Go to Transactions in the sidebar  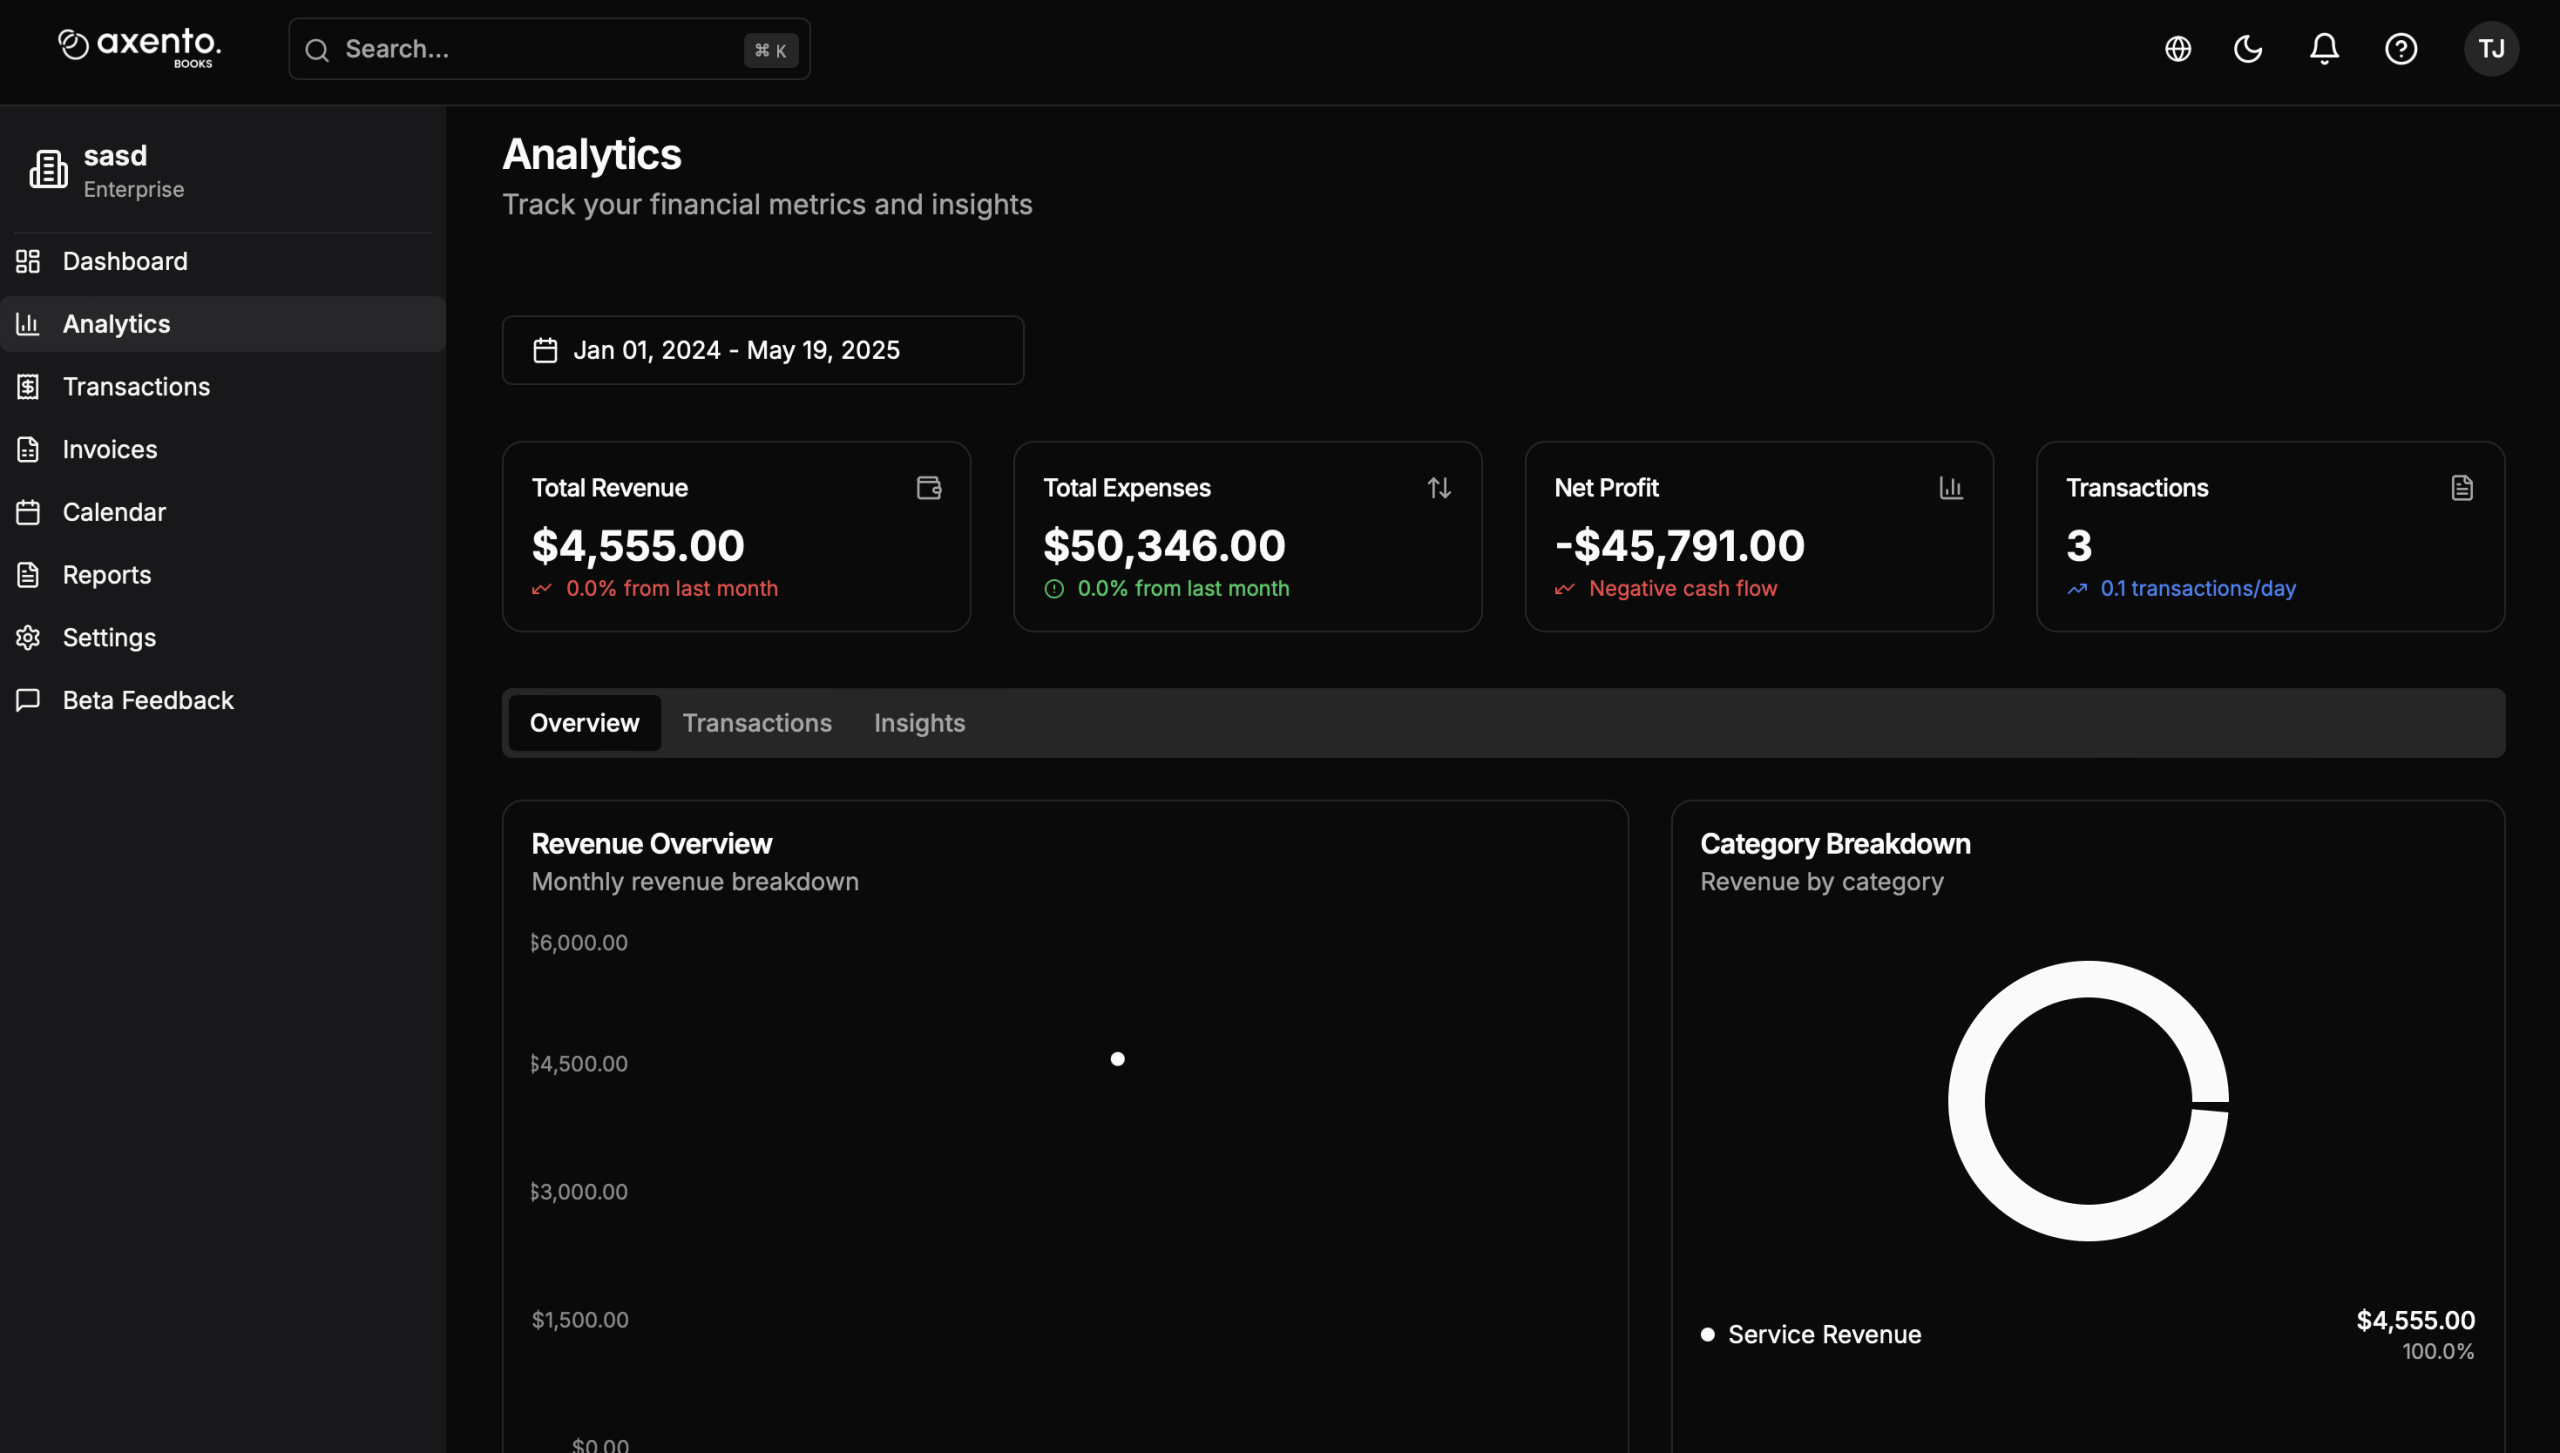[222, 387]
